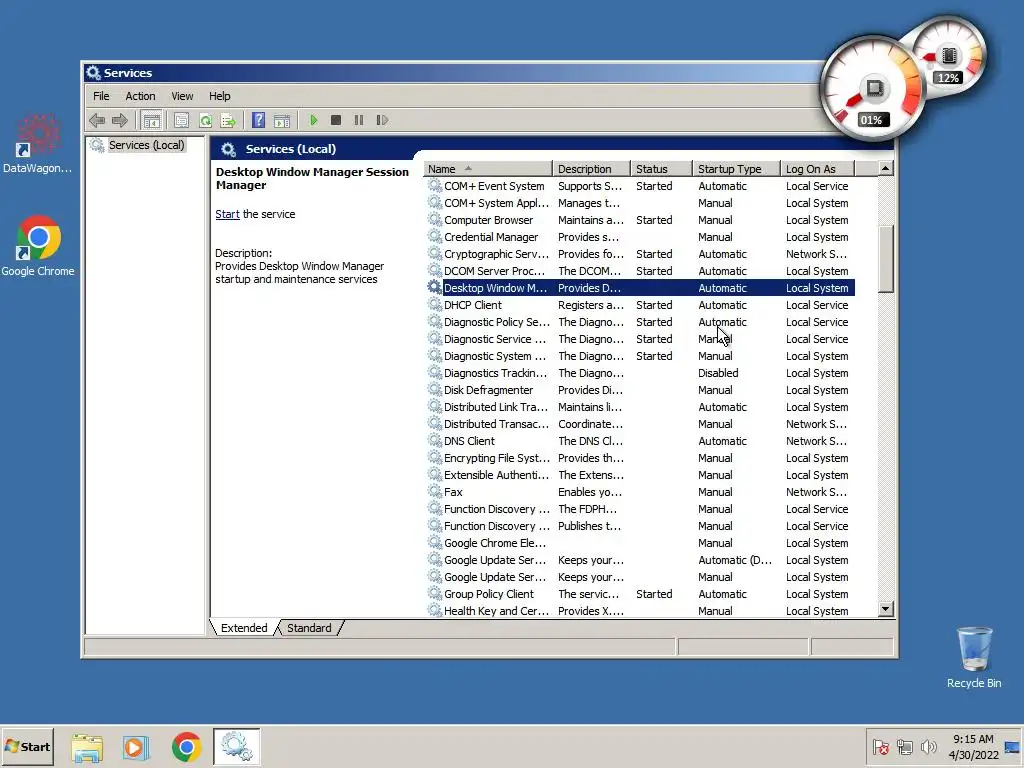Click the Export List toolbar icon
The height and width of the screenshot is (768, 1024).
pos(228,120)
